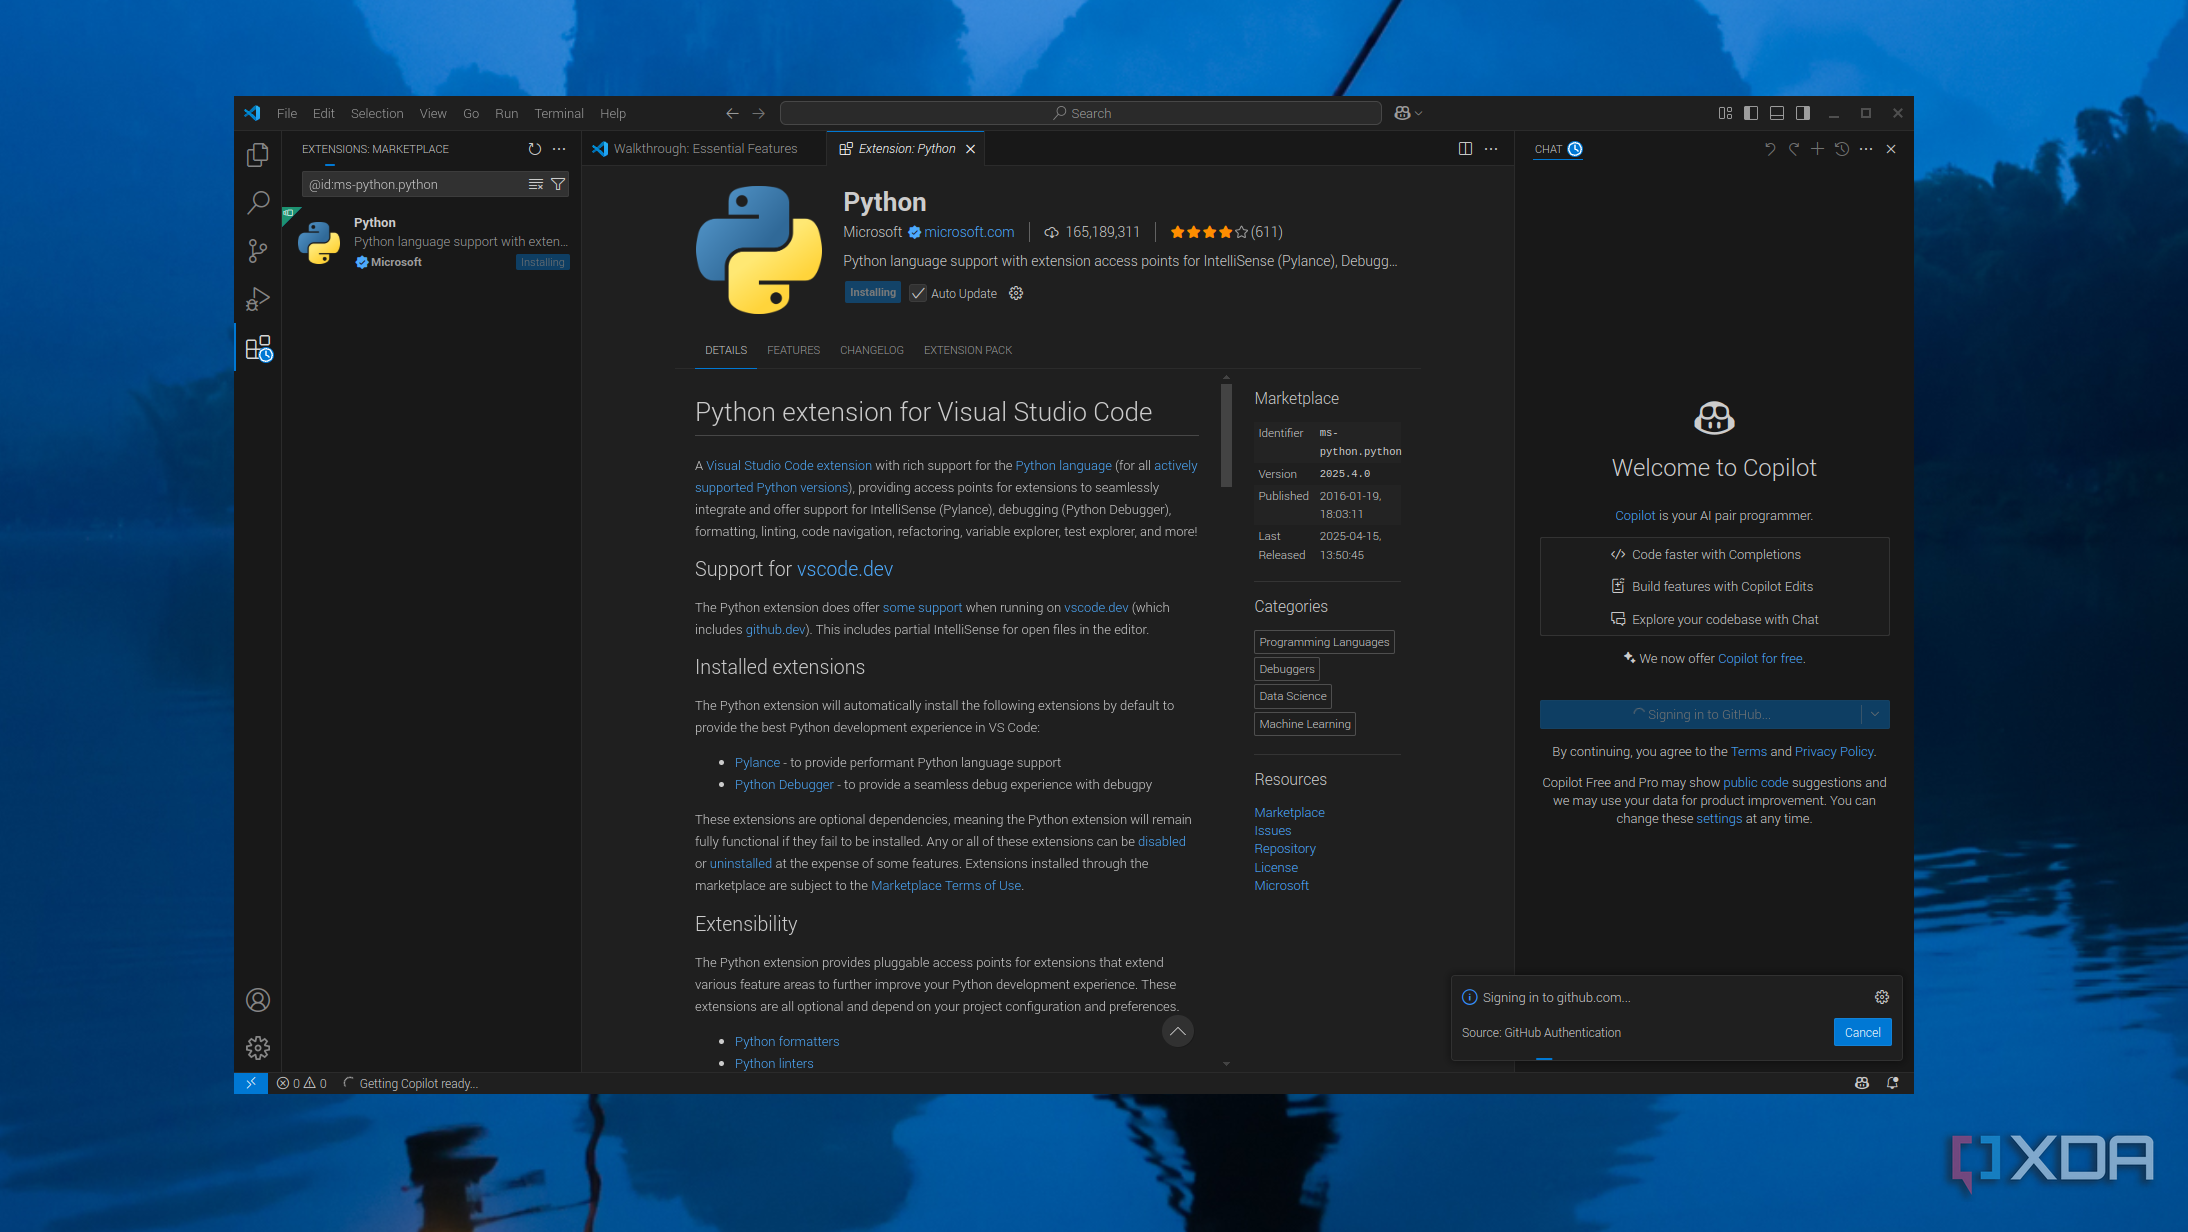
Task: Toggle the Auto Update checkbox
Action: [x=918, y=293]
